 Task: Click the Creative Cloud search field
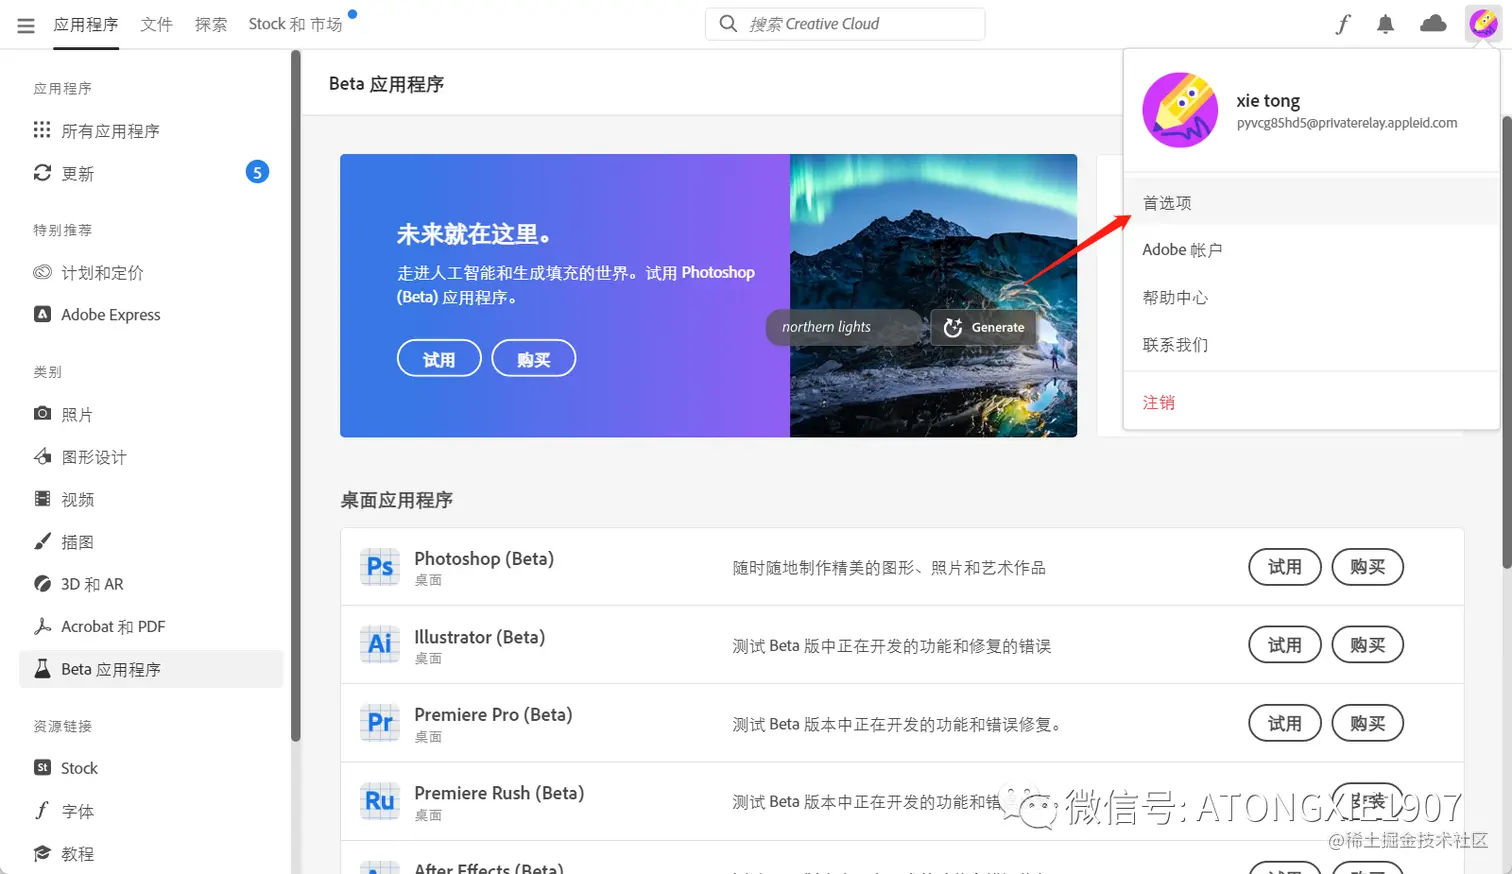pos(845,24)
